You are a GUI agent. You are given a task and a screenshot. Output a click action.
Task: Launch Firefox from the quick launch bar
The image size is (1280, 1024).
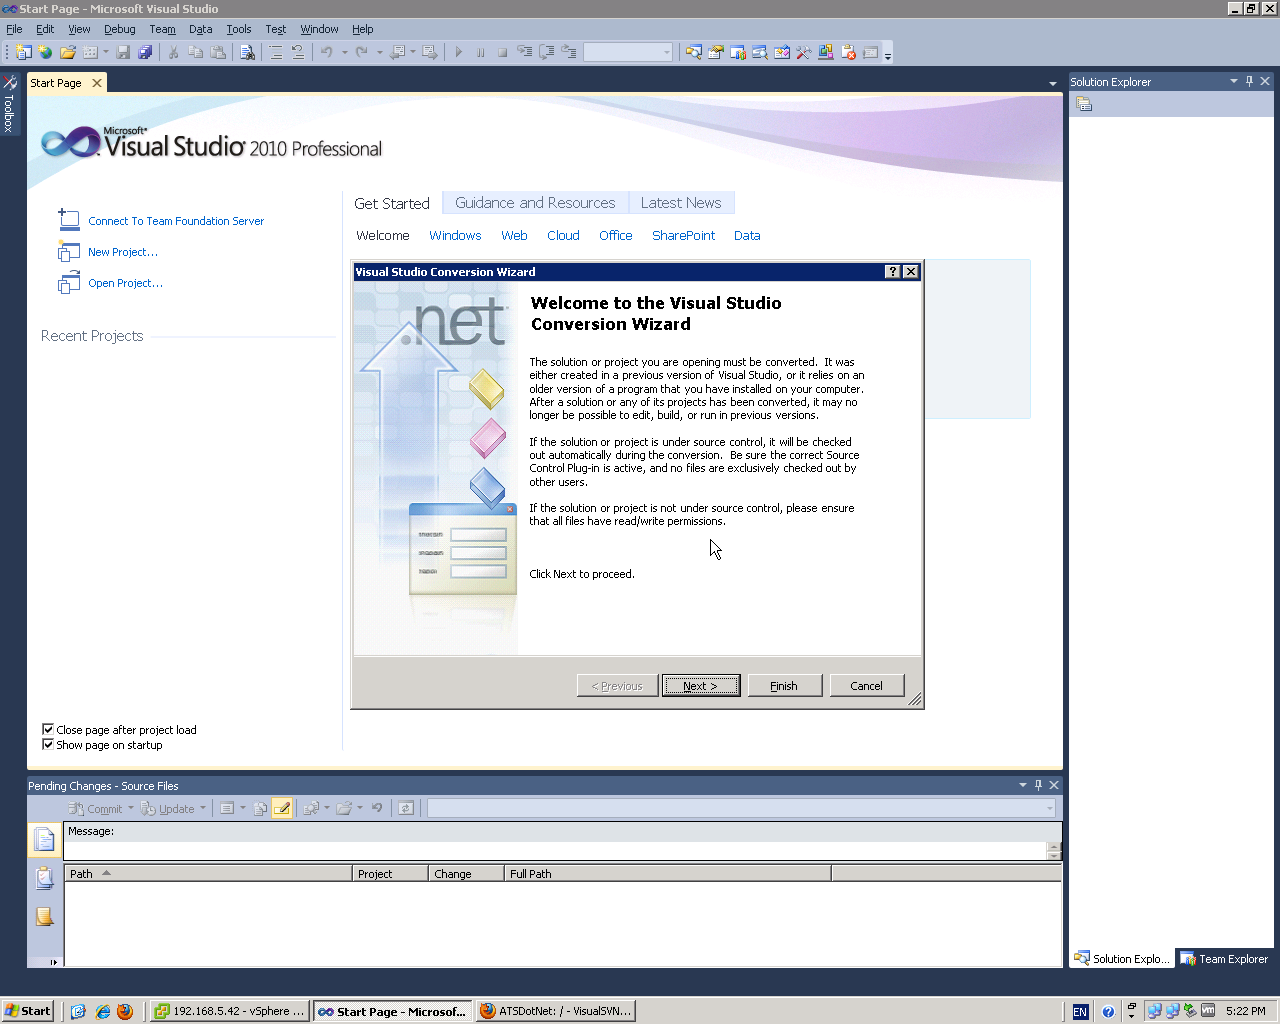[125, 1011]
